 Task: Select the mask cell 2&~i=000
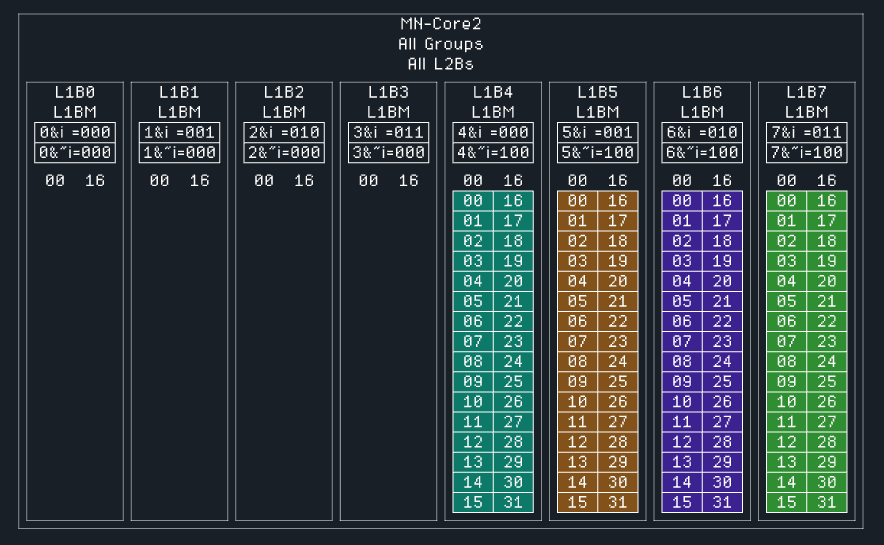pyautogui.click(x=284, y=153)
